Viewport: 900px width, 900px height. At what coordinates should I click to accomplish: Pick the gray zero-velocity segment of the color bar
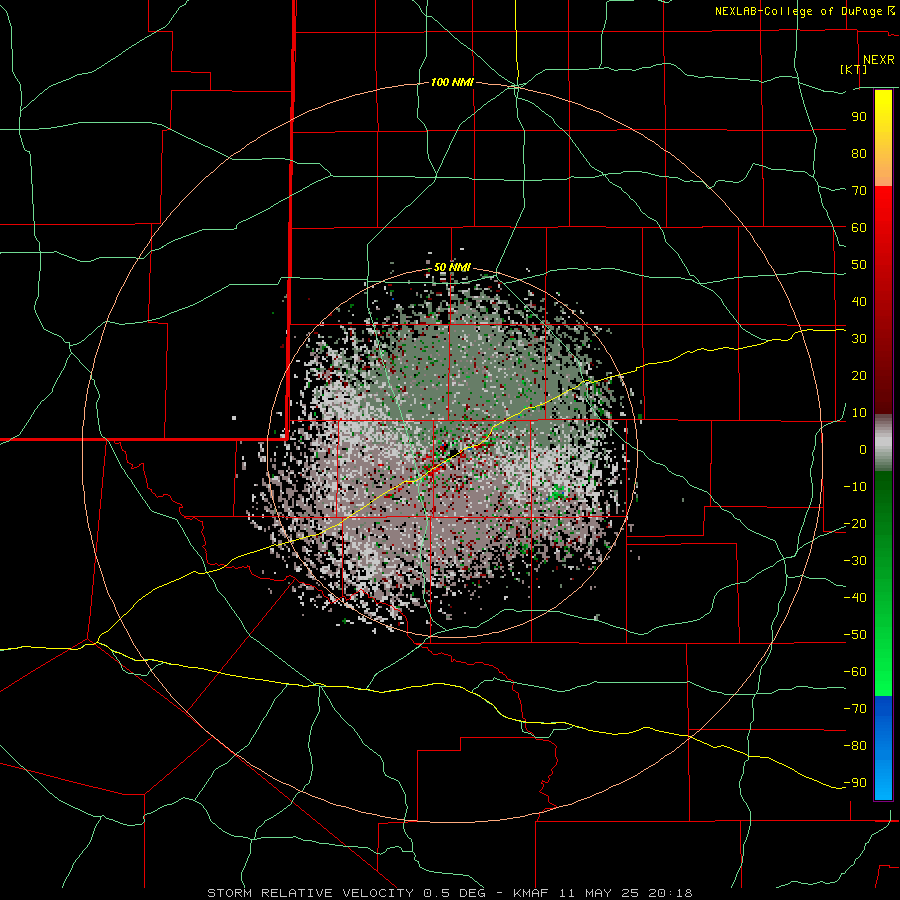[883, 443]
